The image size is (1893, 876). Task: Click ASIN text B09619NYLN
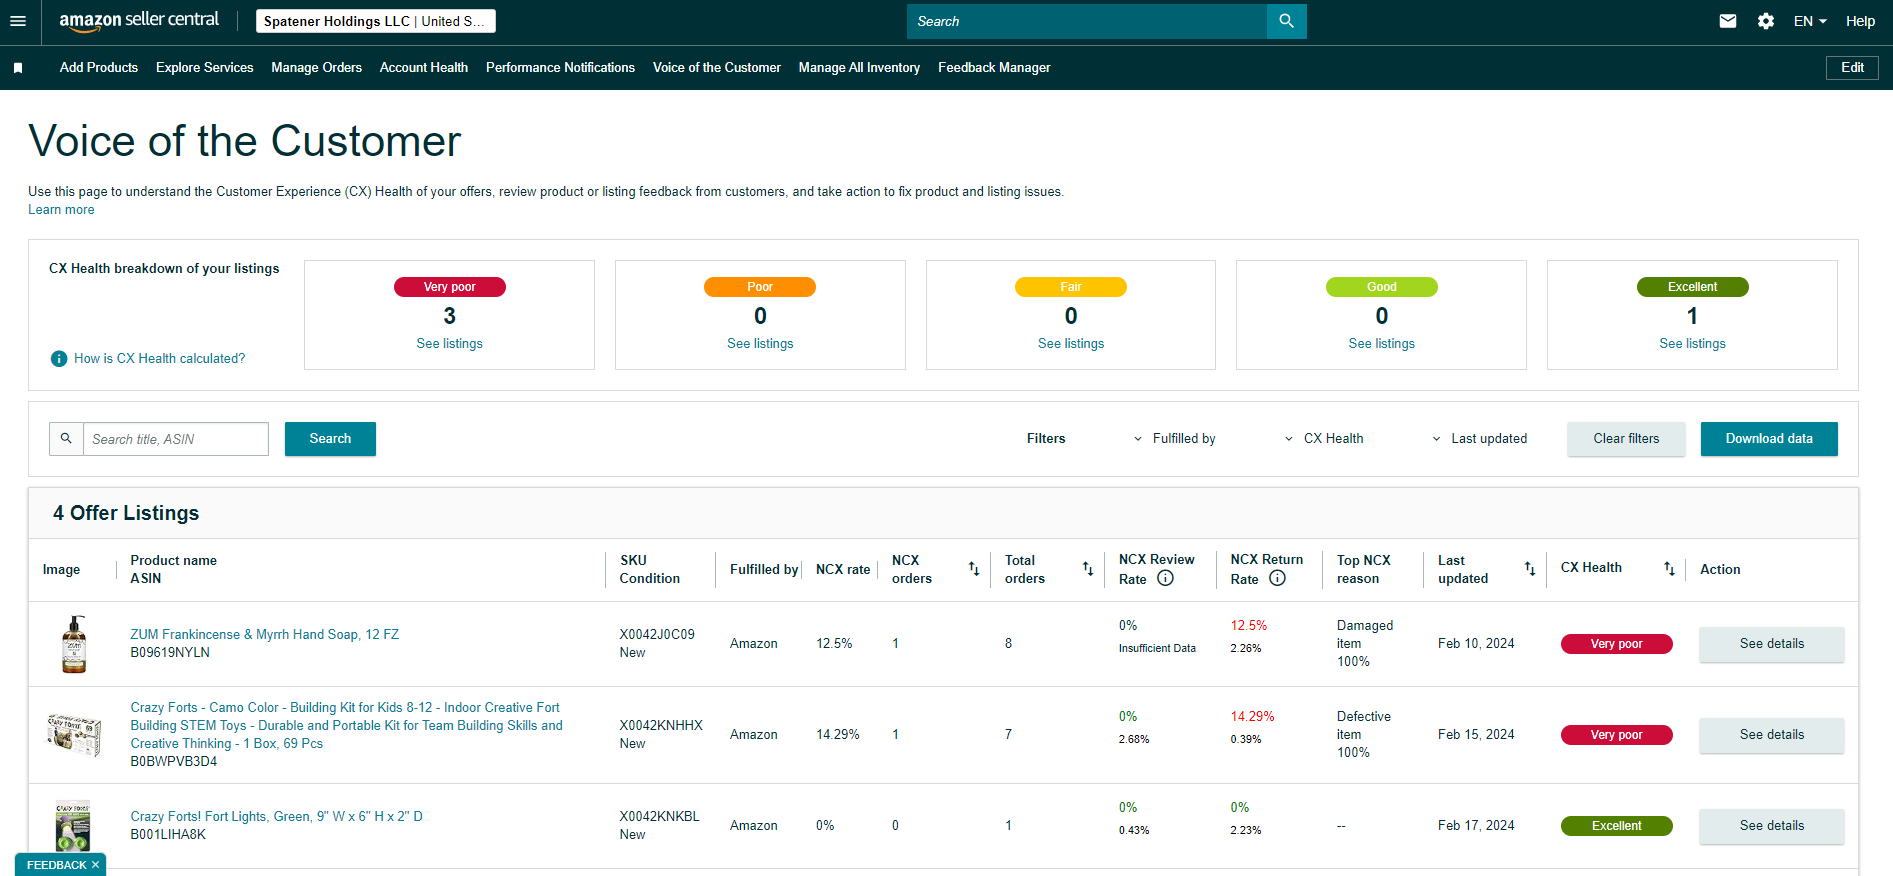(x=170, y=653)
